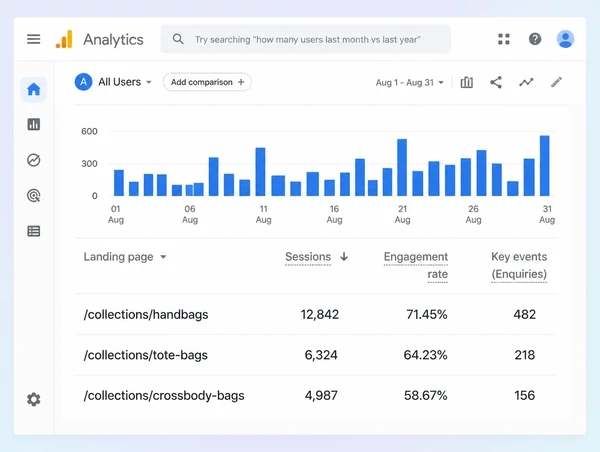Open the Landing page dimension dropdown
This screenshot has height=452, width=600.
coord(125,257)
